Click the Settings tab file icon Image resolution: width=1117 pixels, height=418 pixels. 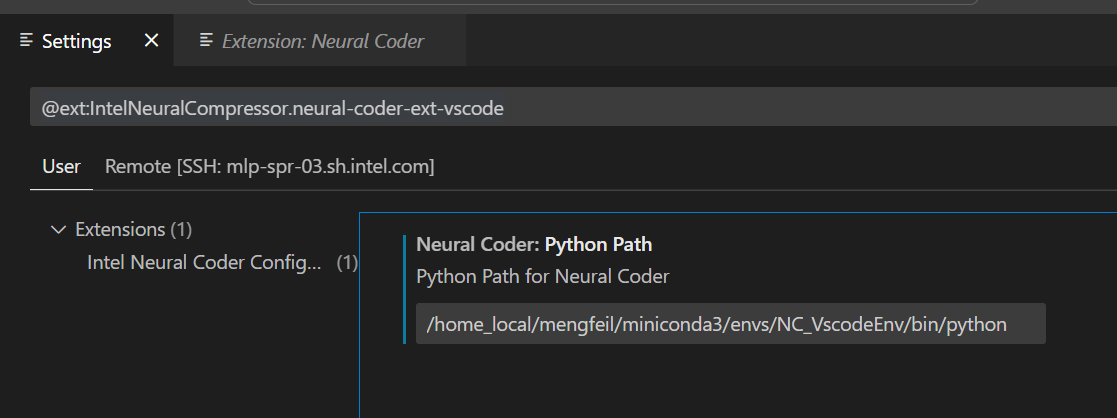(x=27, y=41)
